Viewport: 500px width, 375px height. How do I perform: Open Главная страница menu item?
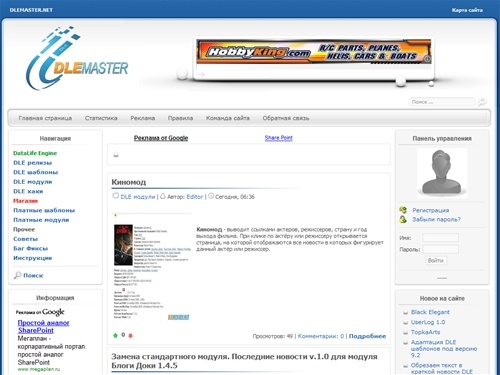click(45, 118)
